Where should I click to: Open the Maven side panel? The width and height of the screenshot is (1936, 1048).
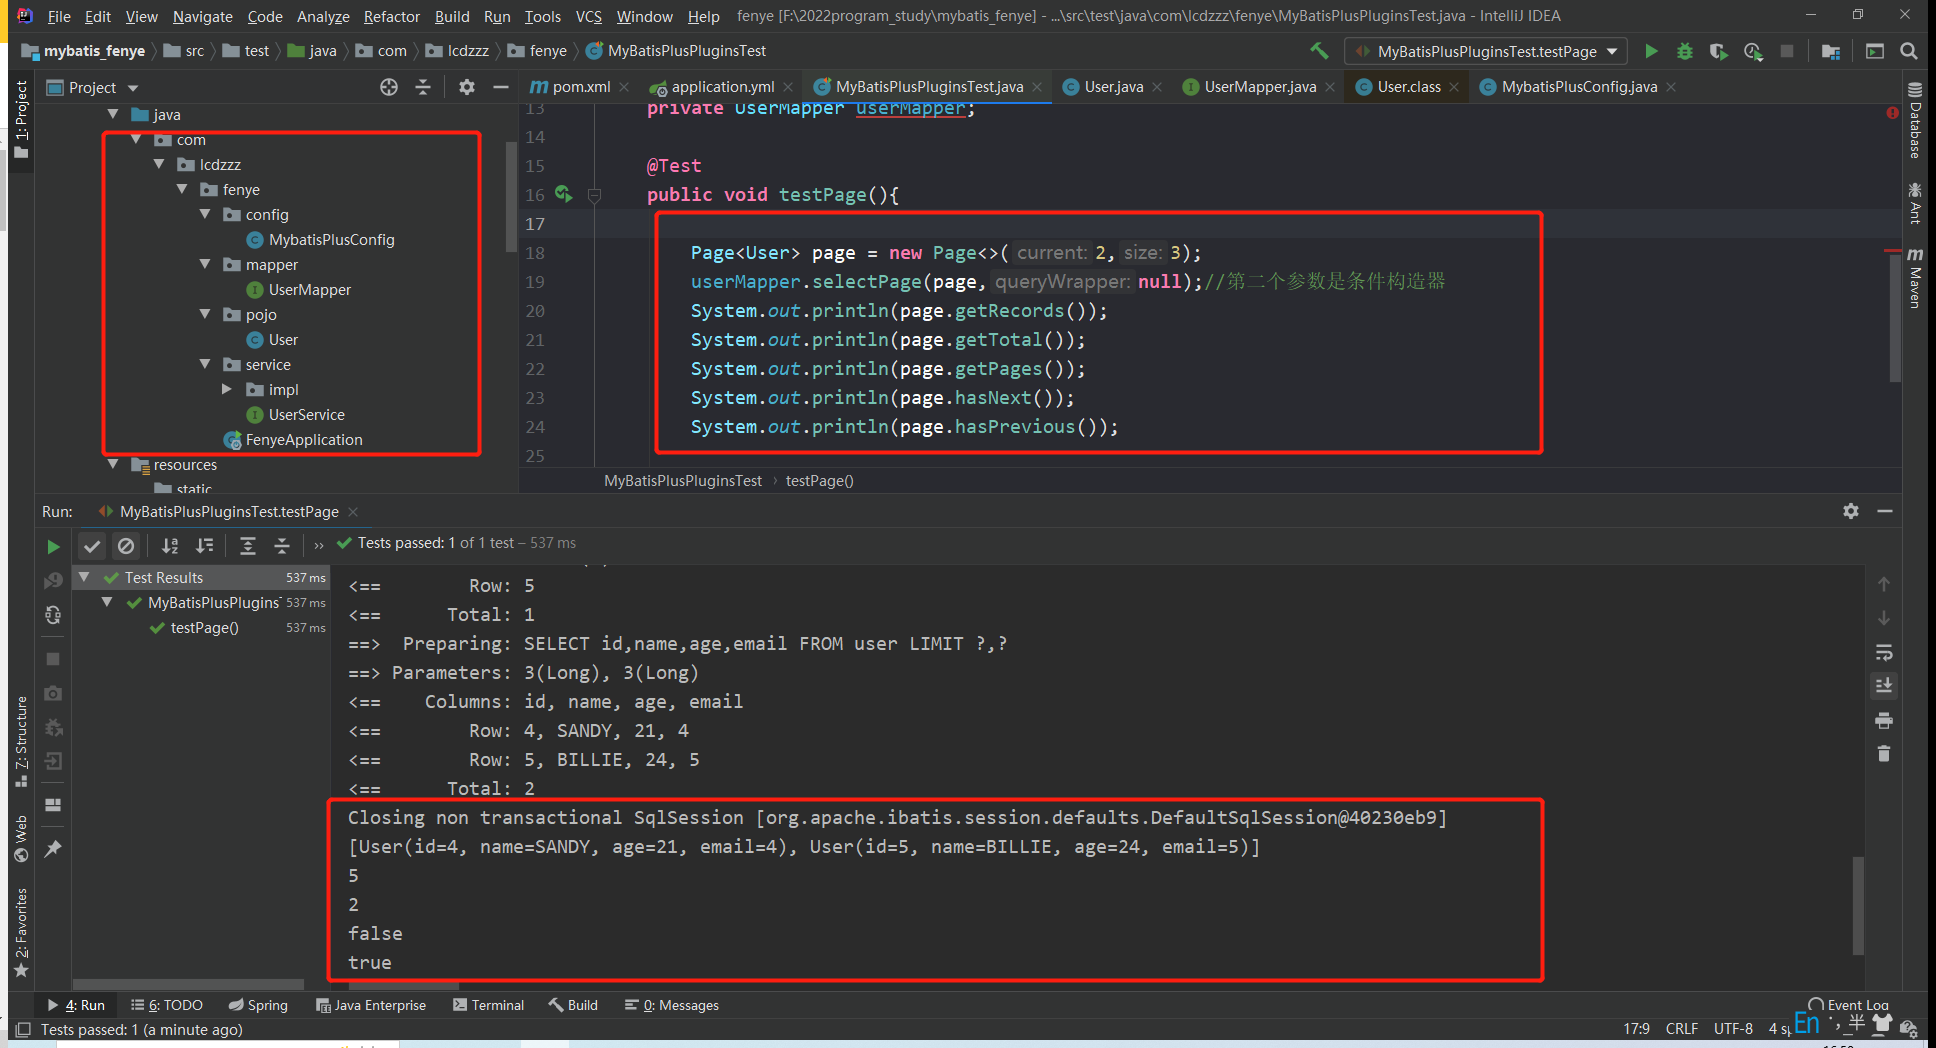pyautogui.click(x=1915, y=278)
